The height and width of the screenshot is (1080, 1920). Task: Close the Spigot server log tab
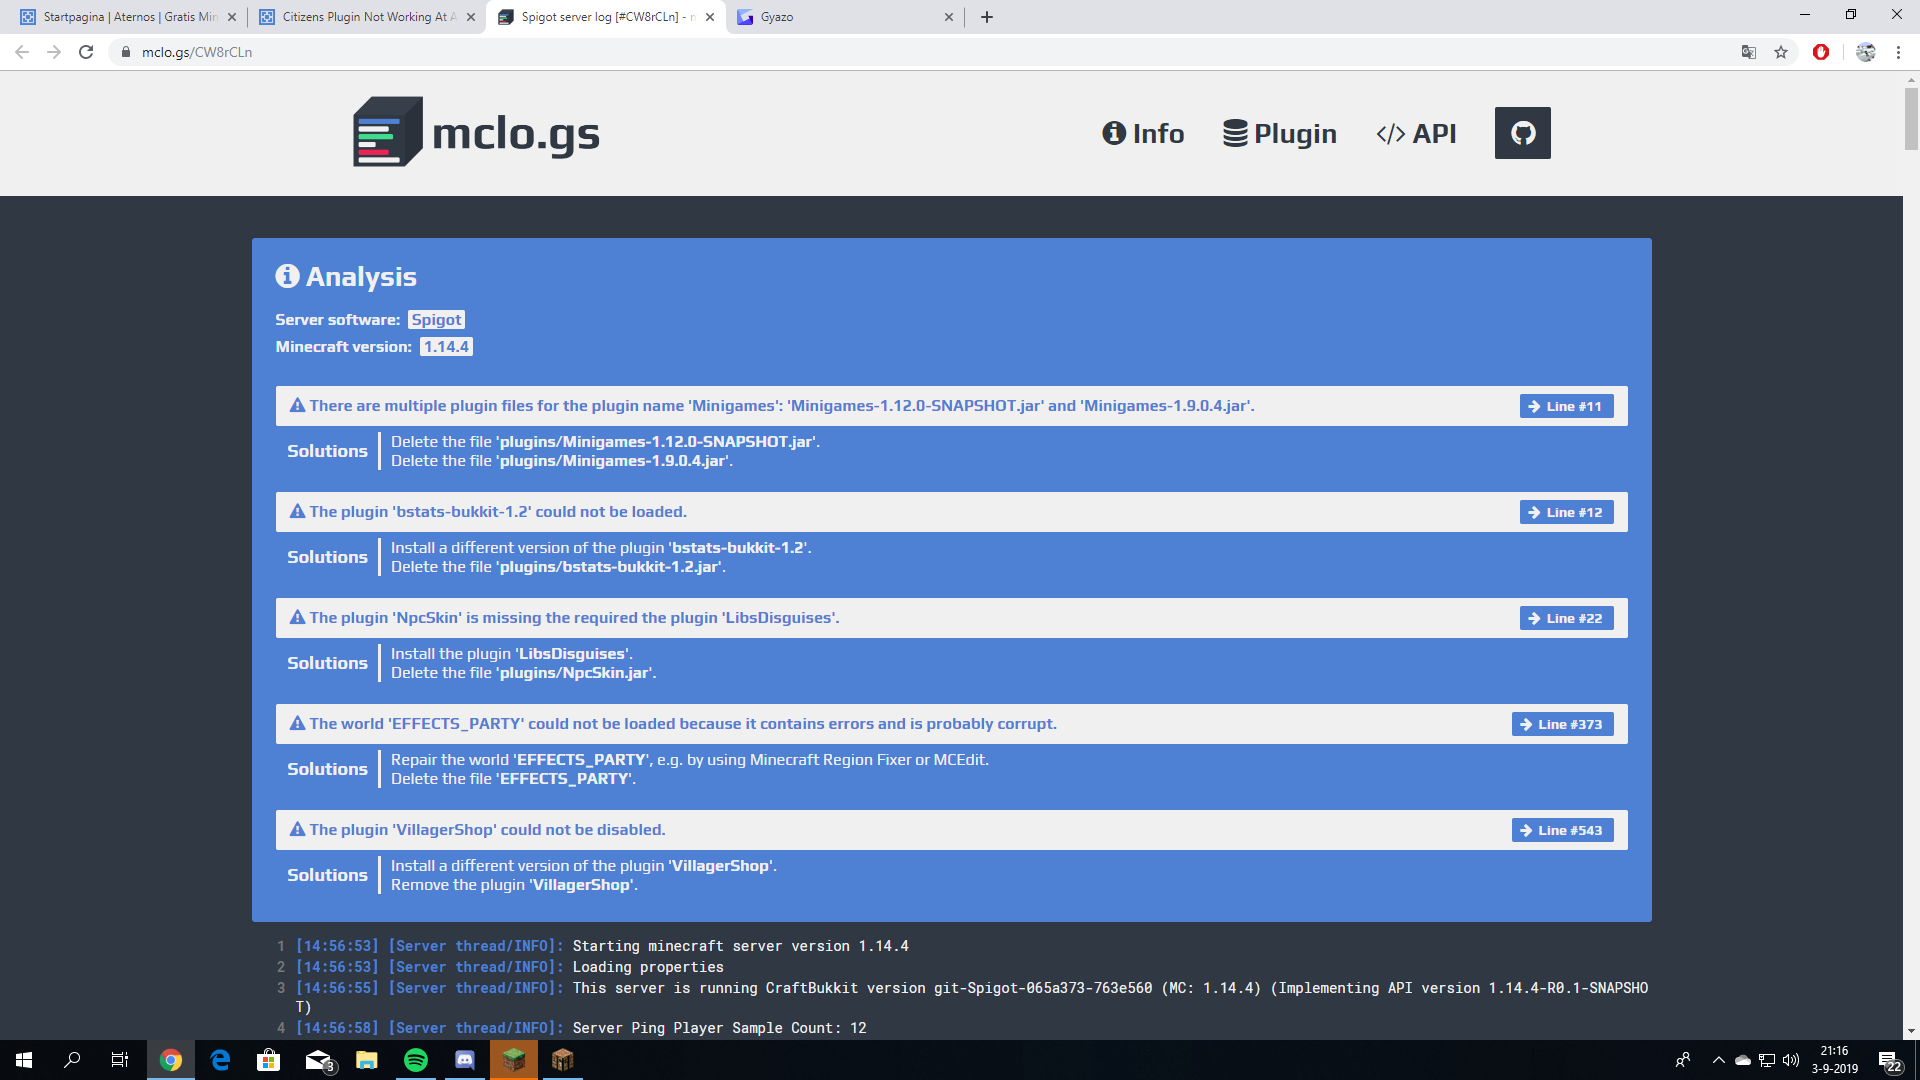710,17
